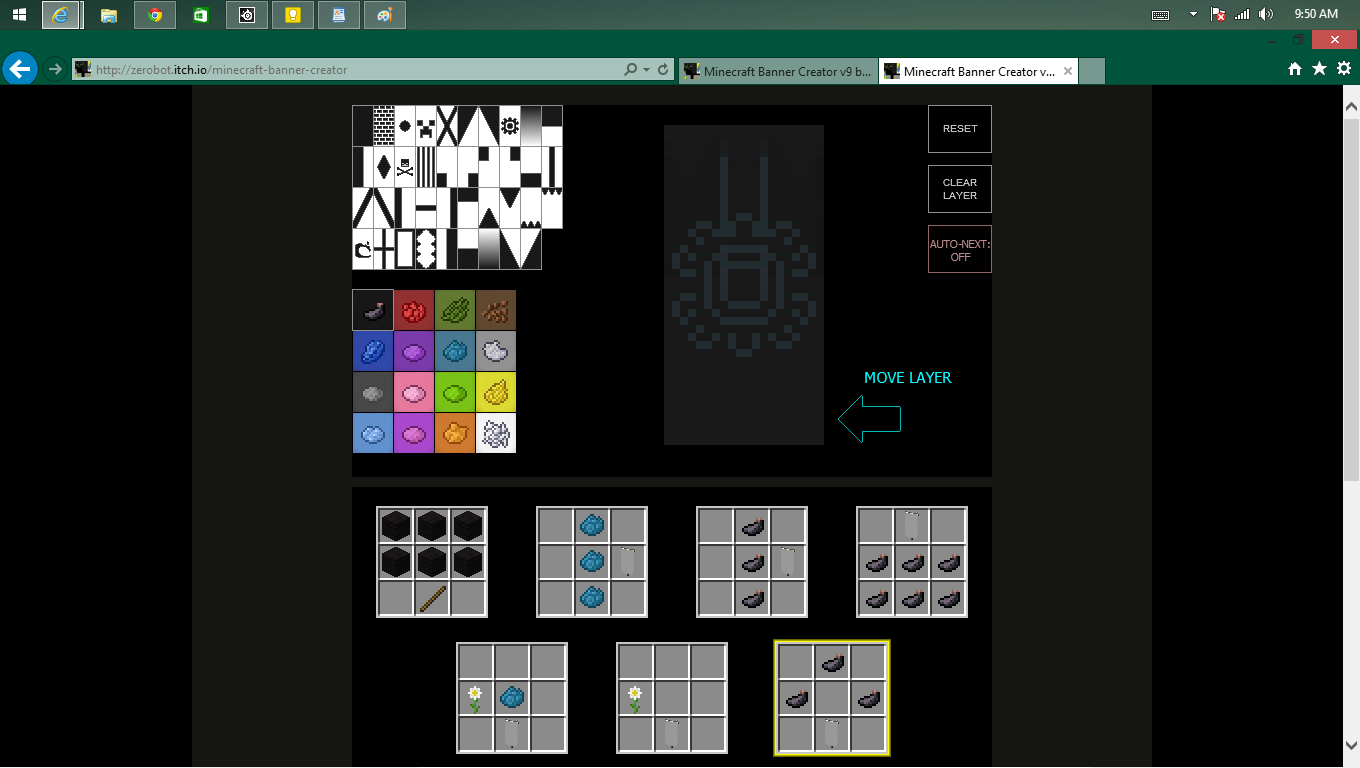Screen dimensions: 1360x768
Task: Choose the plain border pattern
Action: pyautogui.click(x=405, y=249)
